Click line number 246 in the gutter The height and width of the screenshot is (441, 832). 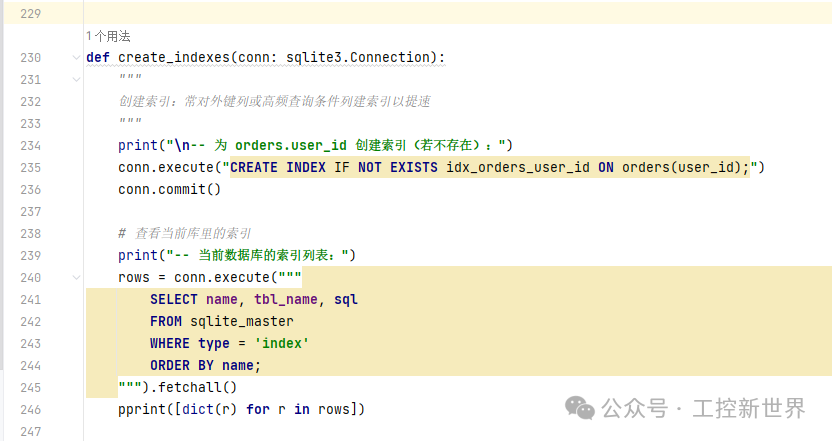(30, 409)
